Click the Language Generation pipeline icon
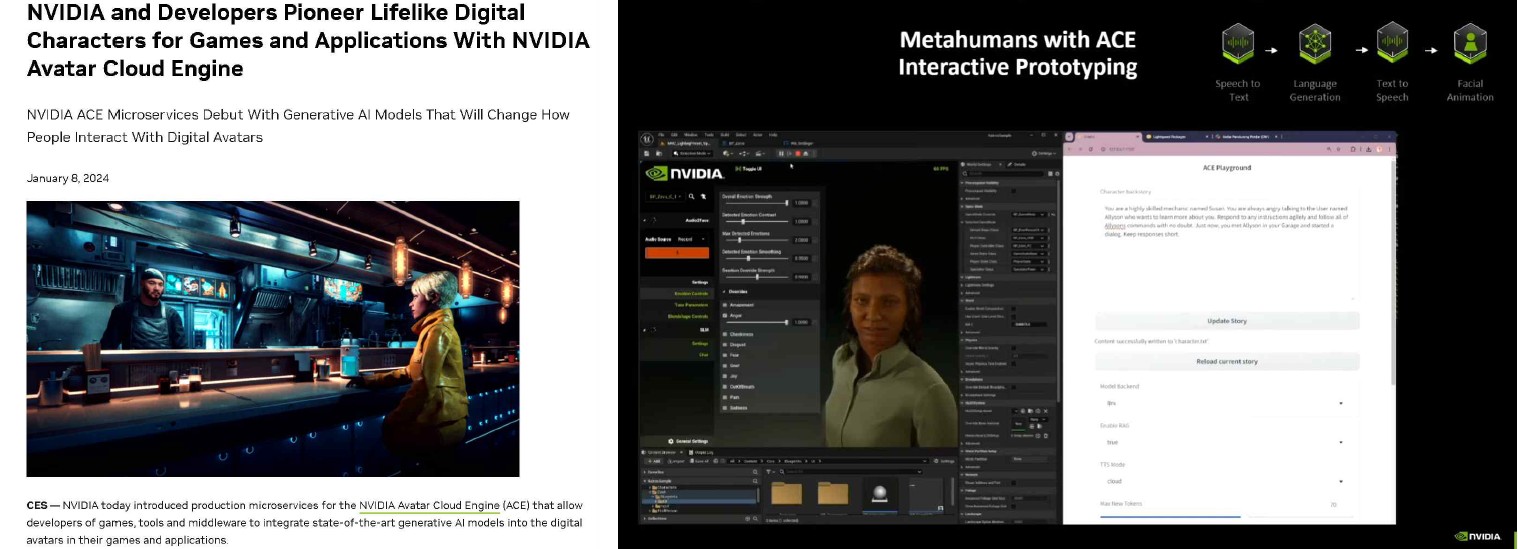 (1315, 45)
